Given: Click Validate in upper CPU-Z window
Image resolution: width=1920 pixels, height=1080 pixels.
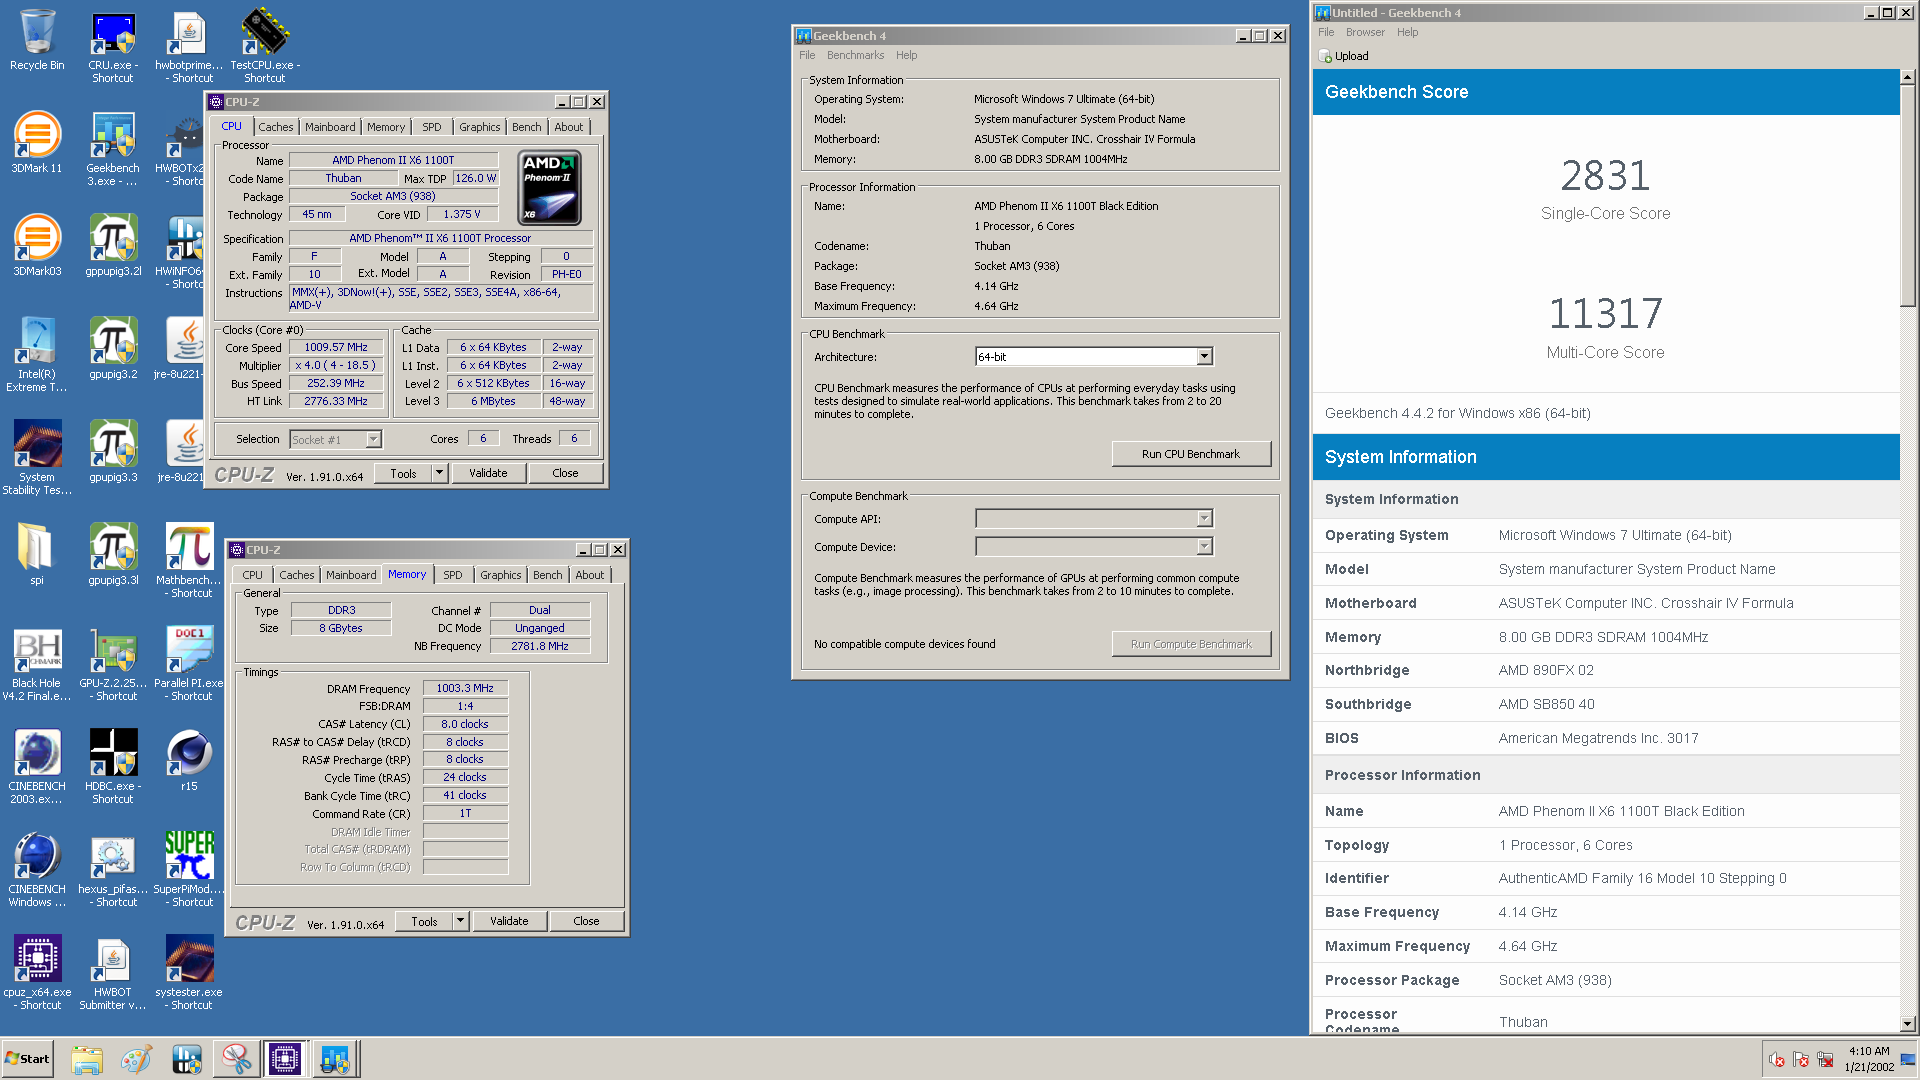Looking at the screenshot, I should click(x=488, y=473).
